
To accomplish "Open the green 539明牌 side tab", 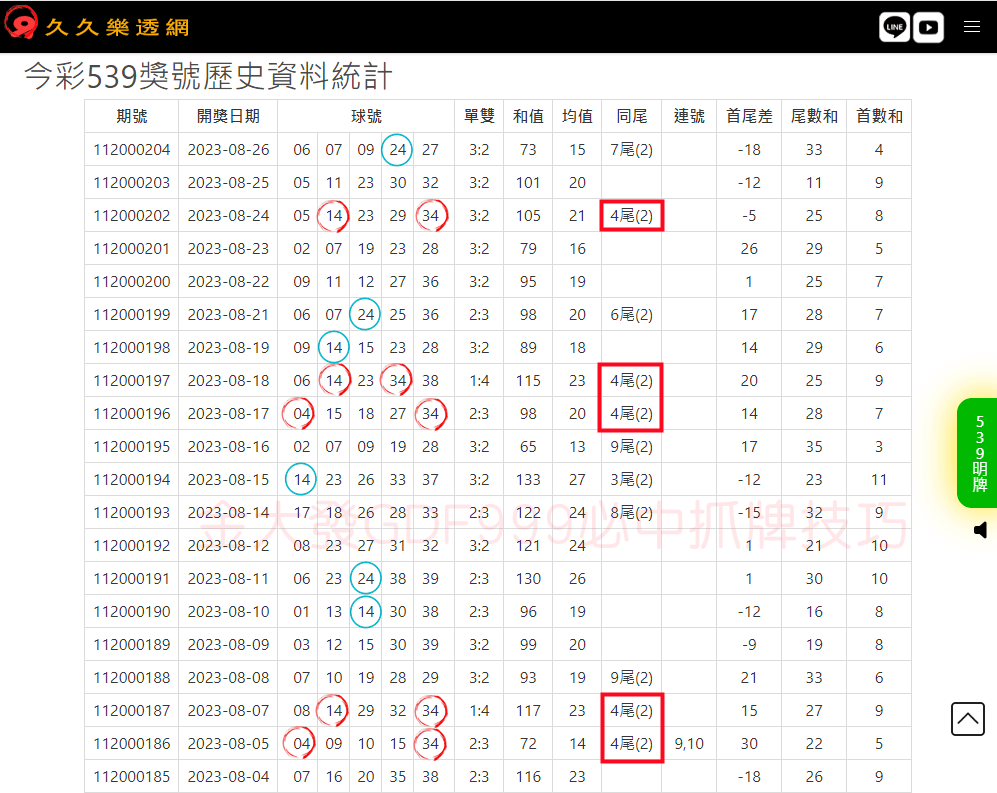I will (977, 452).
